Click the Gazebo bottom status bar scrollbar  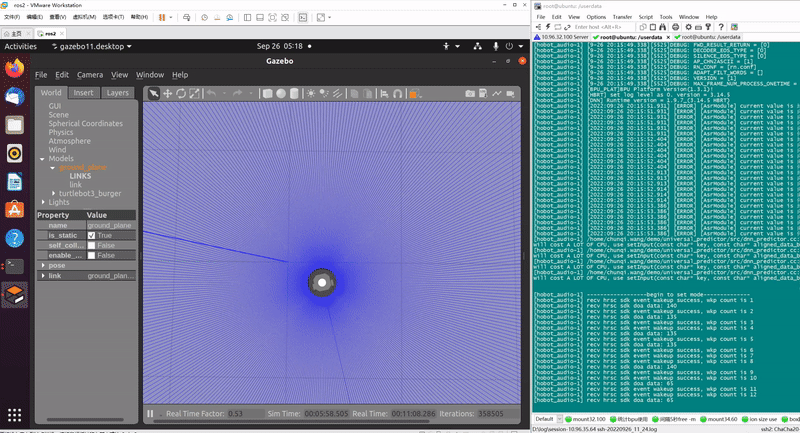pyautogui.click(x=291, y=422)
